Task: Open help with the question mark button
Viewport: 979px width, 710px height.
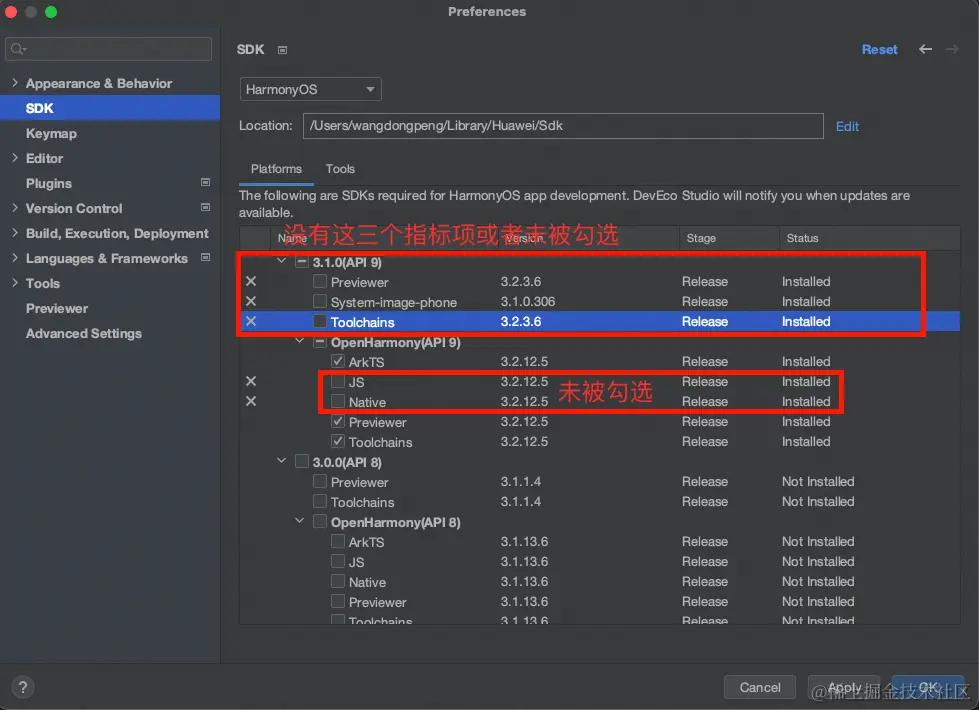Action: pyautogui.click(x=23, y=687)
